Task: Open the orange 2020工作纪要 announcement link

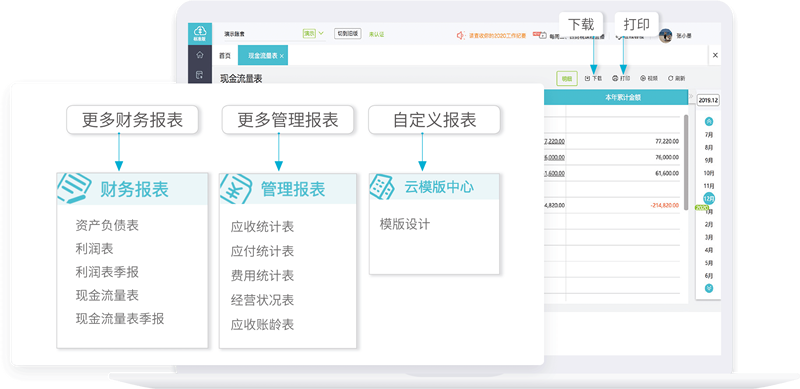Action: tap(497, 36)
